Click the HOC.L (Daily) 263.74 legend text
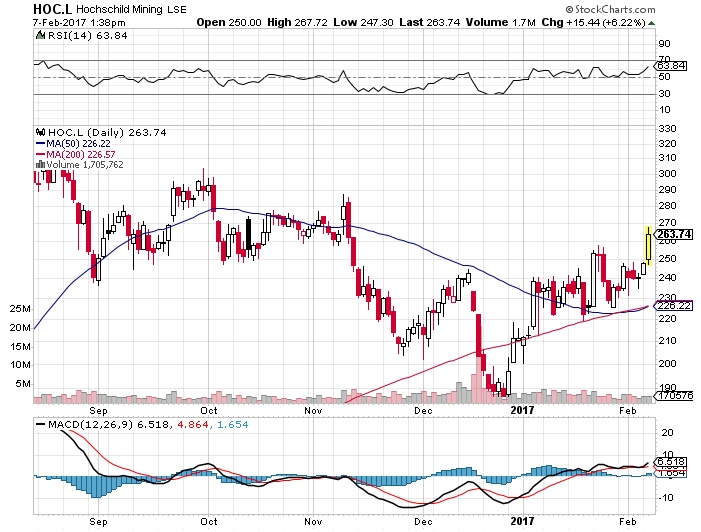 tap(107, 132)
